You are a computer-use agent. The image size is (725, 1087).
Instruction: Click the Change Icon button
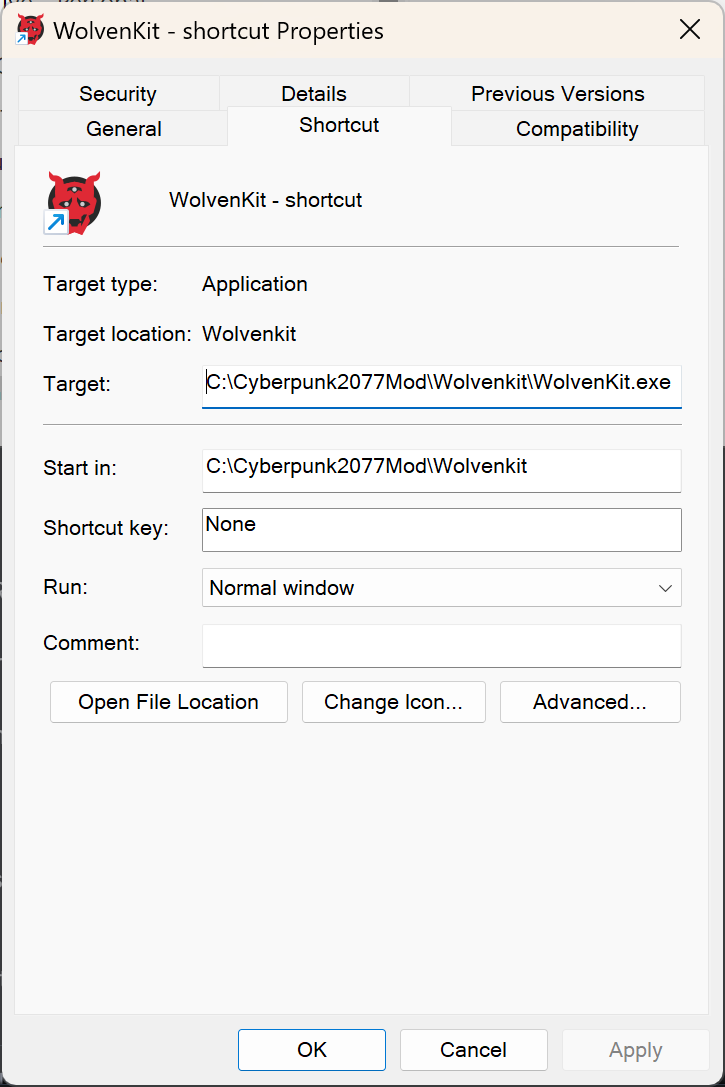pos(393,702)
